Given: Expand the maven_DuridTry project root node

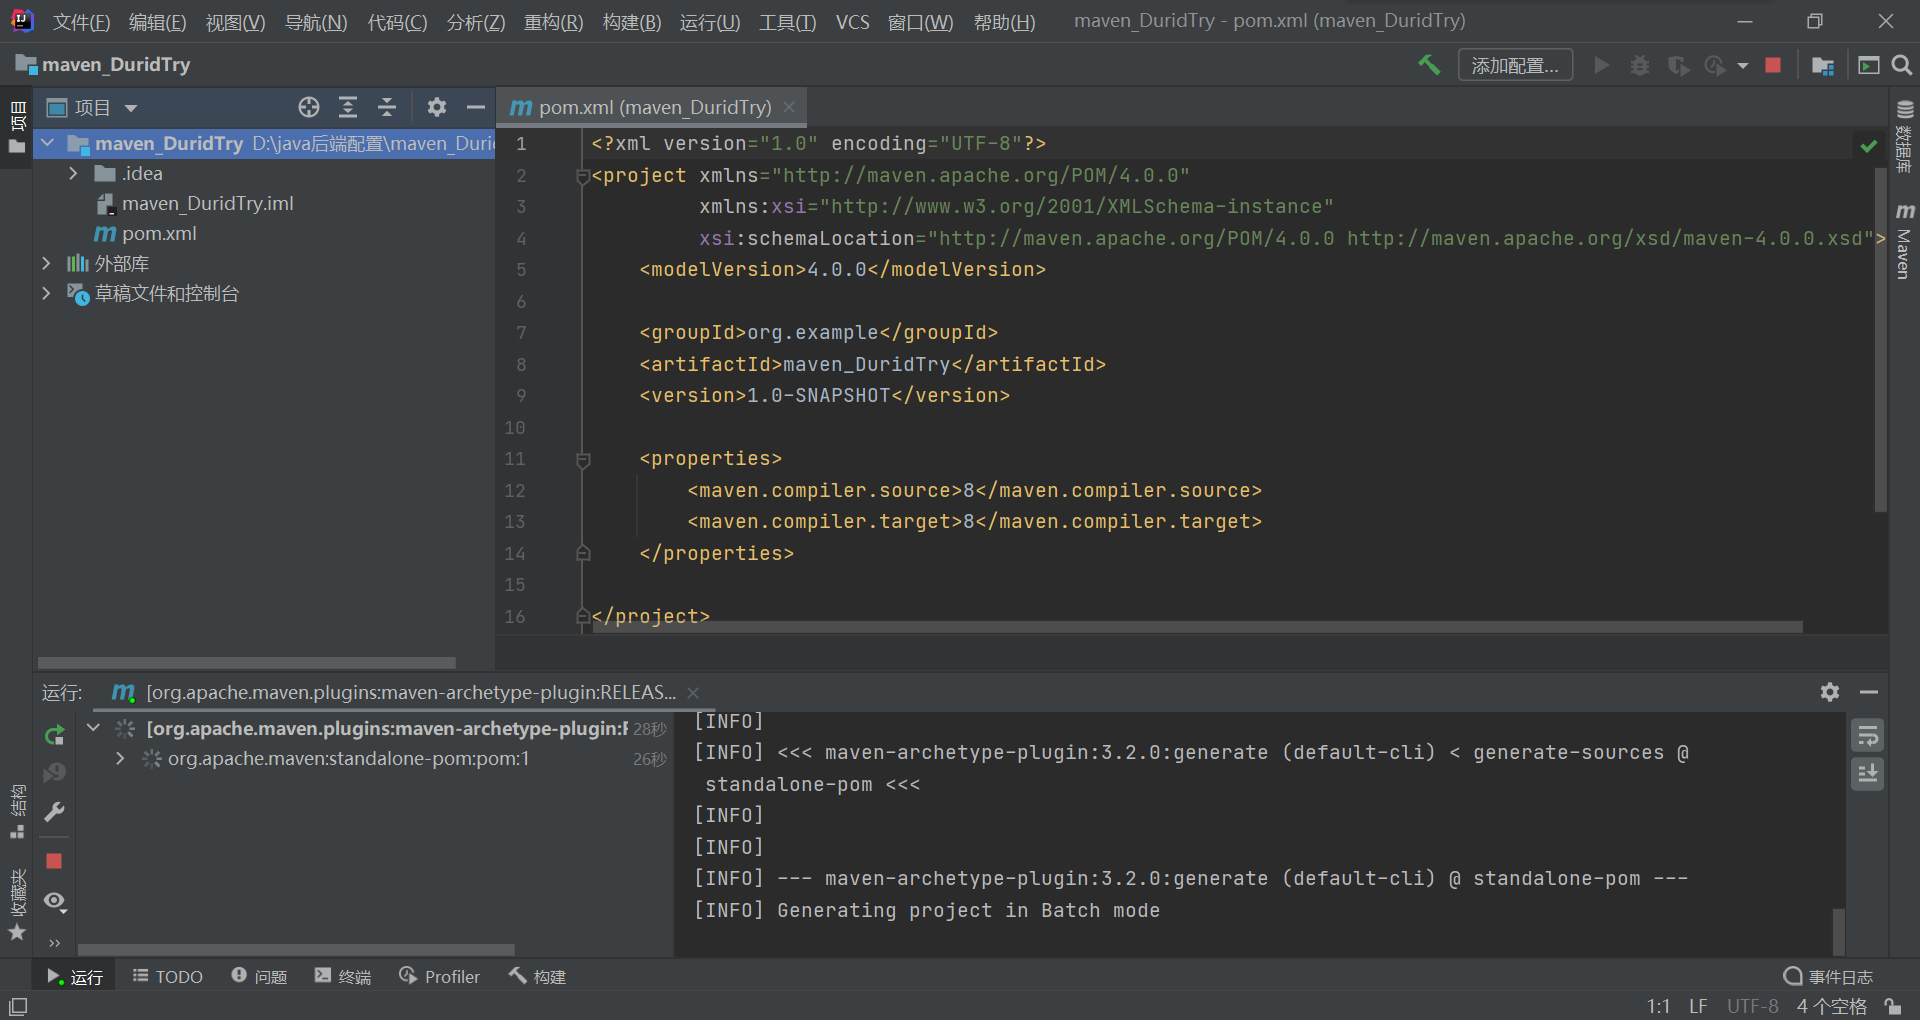Looking at the screenshot, I should [46, 143].
